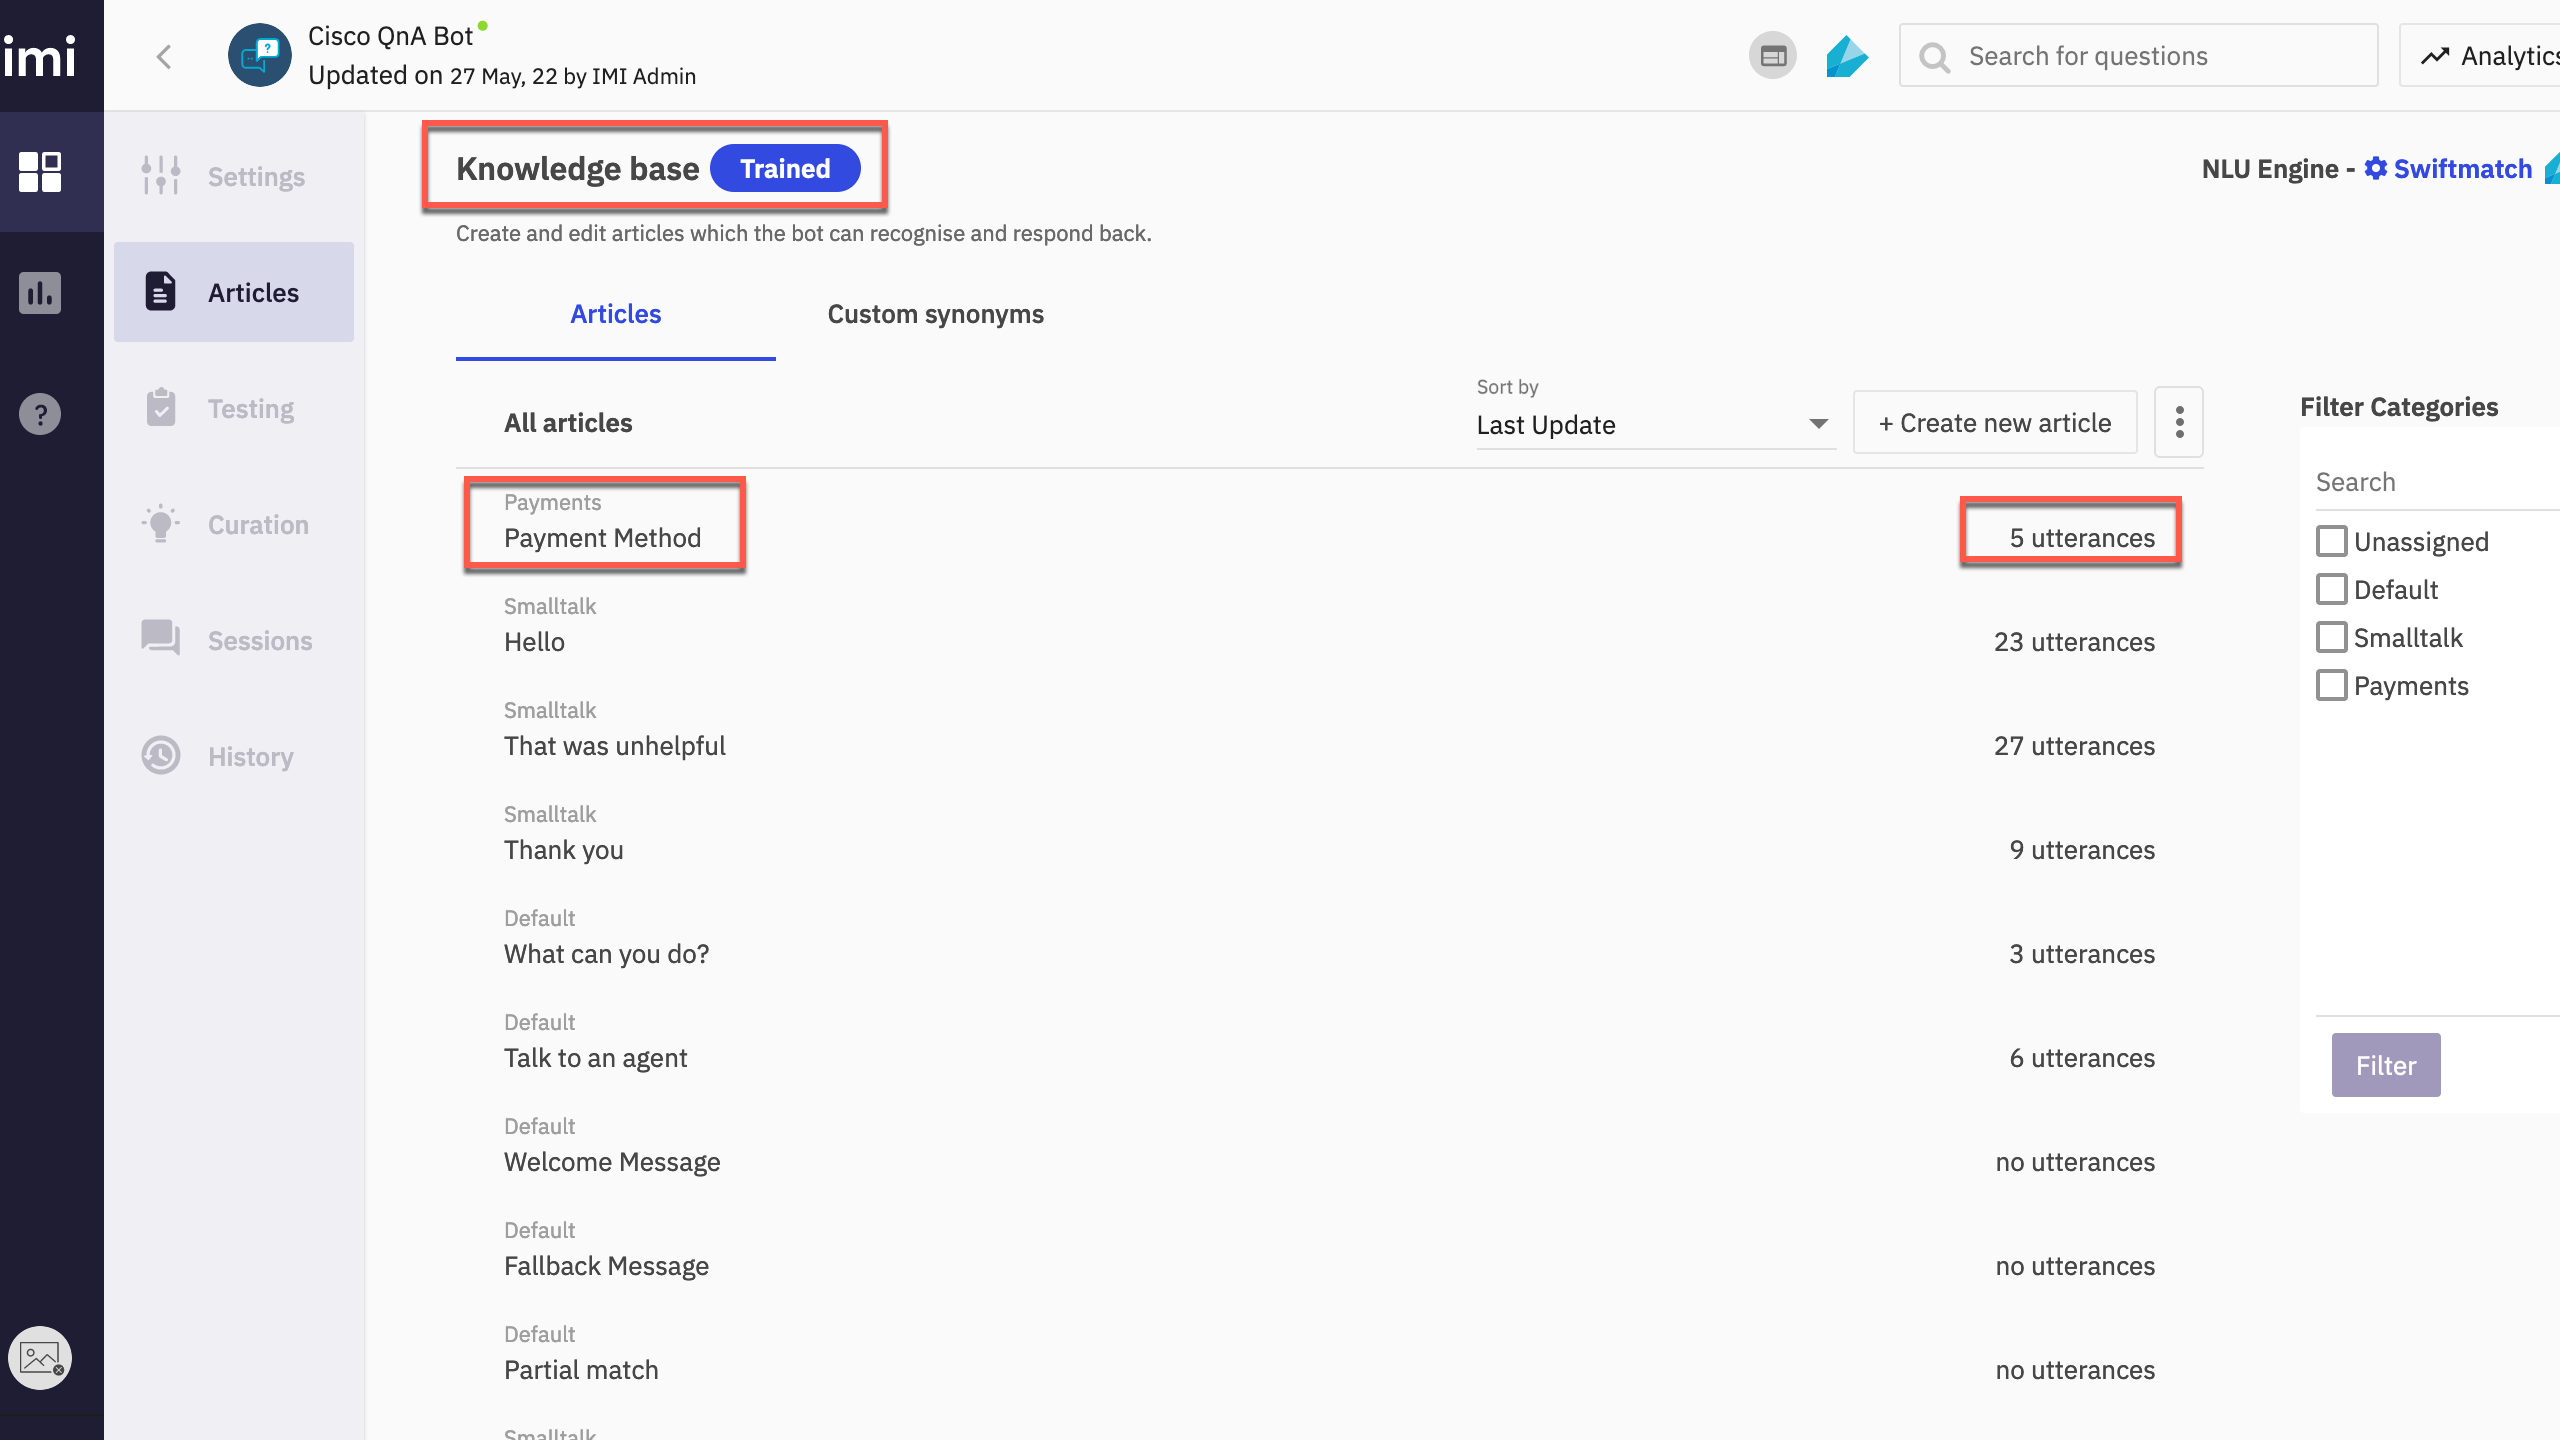Click the All articles heading
The height and width of the screenshot is (1440, 2560).
click(568, 423)
